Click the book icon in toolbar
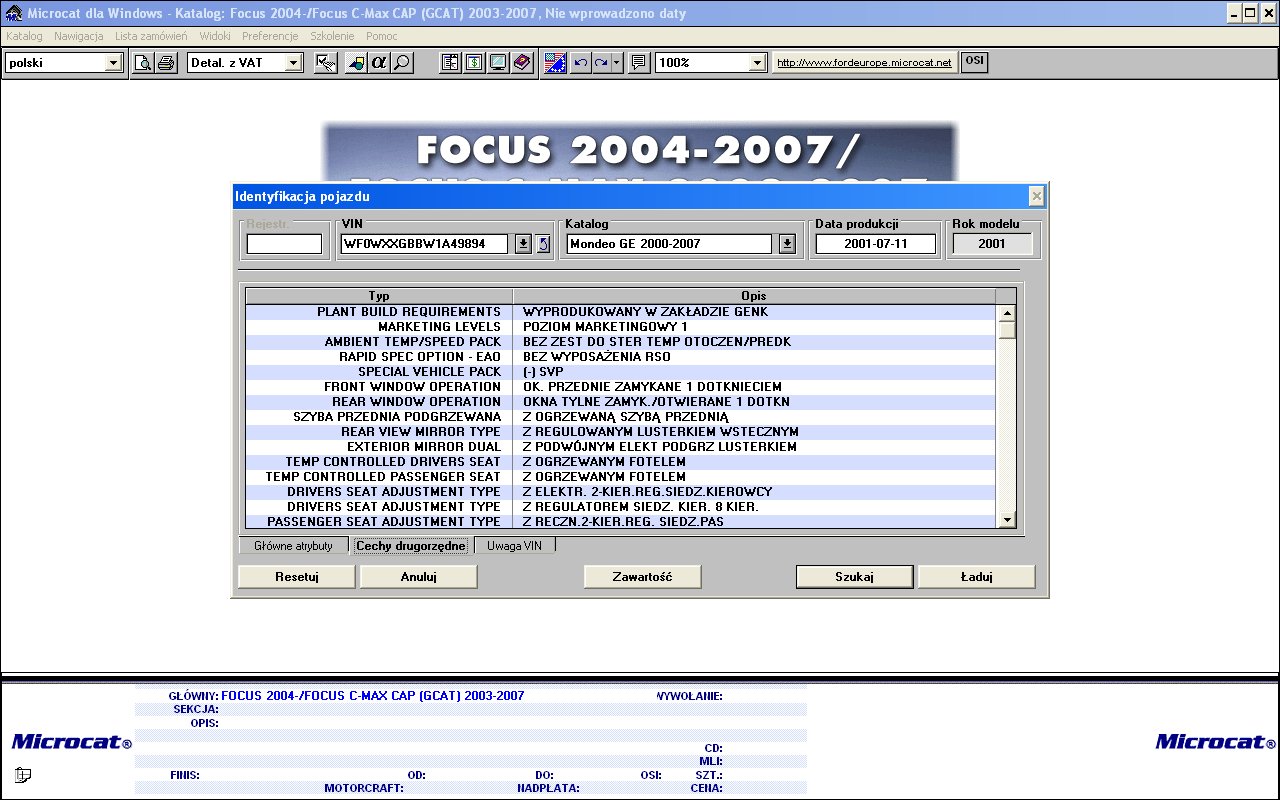This screenshot has height=800, width=1280. 521,63
